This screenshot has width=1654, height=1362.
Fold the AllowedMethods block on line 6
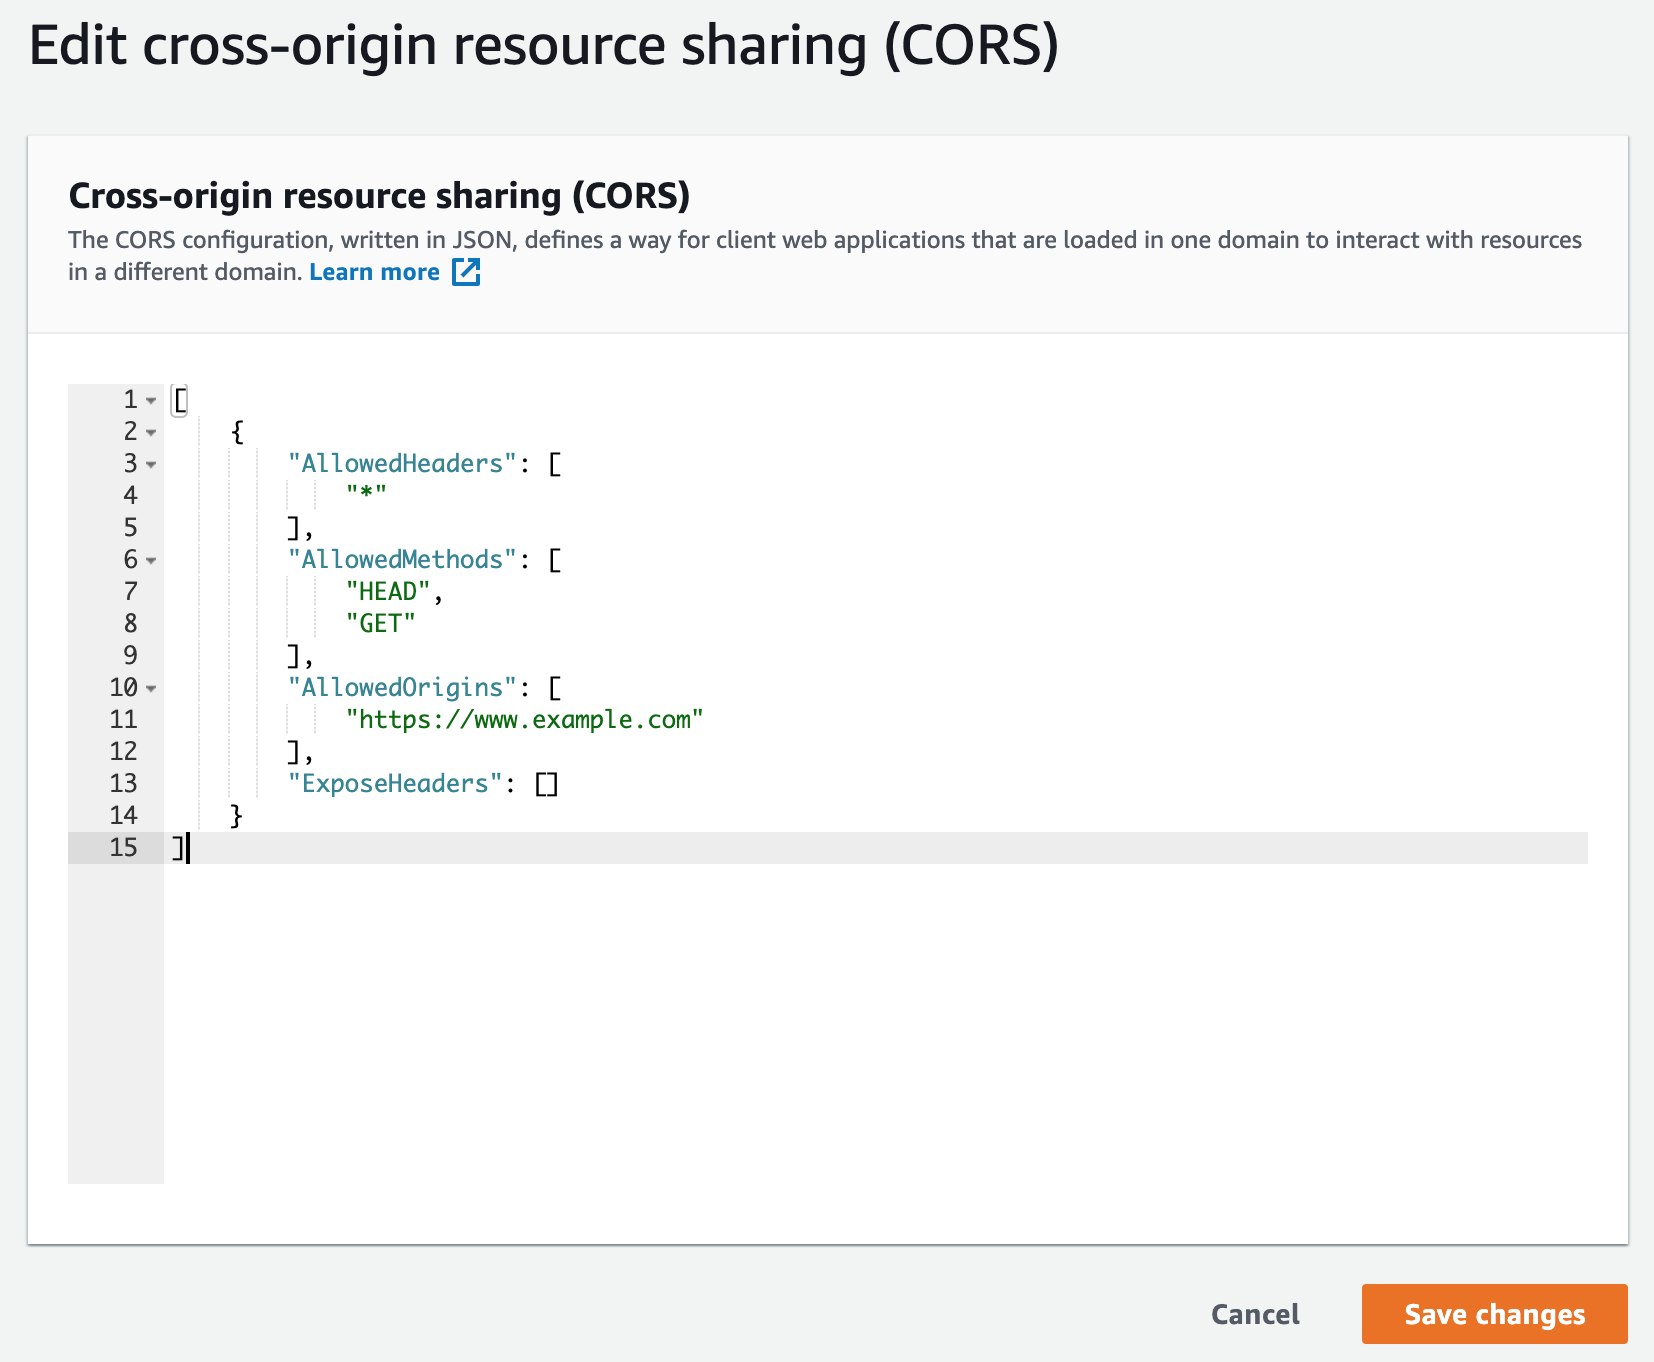coord(151,560)
